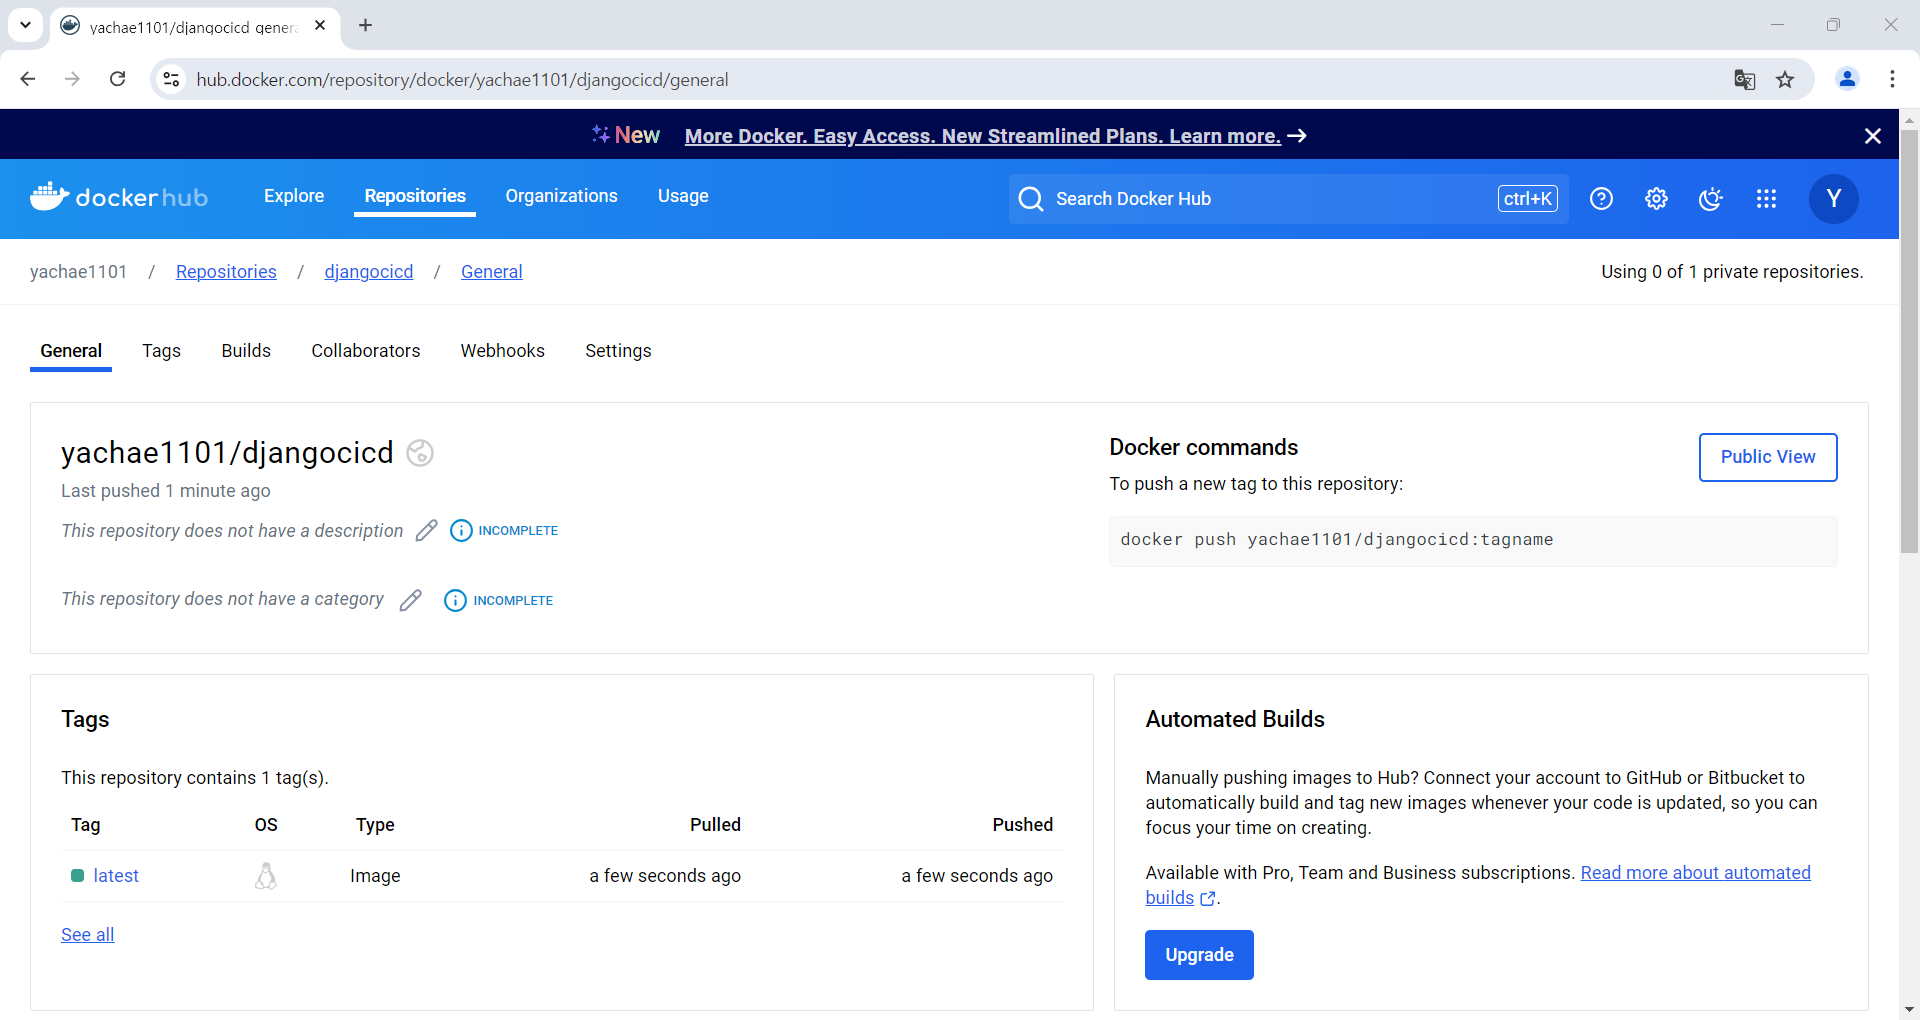Click the browser address bar URL
This screenshot has width=1920, height=1020.
462,80
